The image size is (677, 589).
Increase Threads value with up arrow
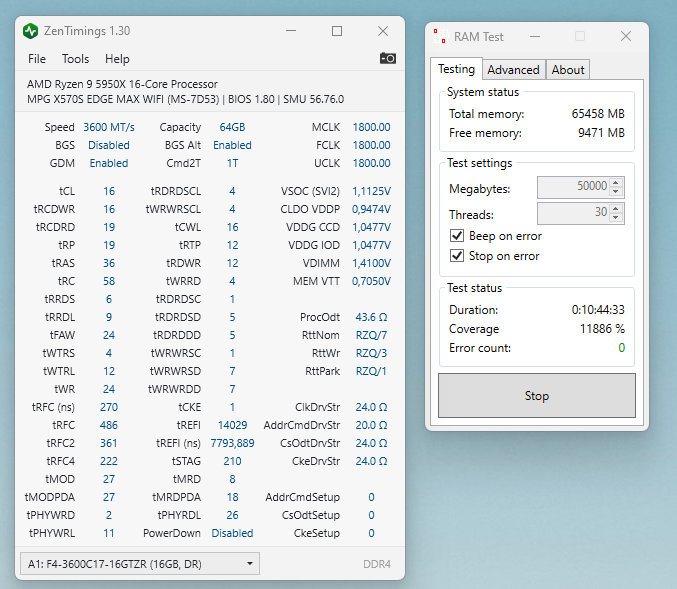click(616, 208)
